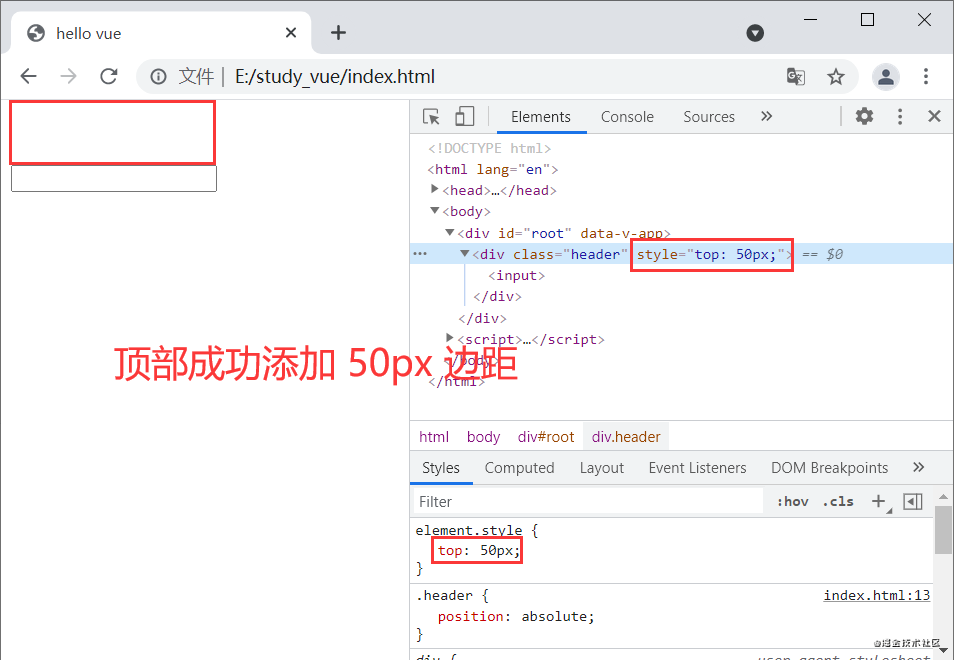The width and height of the screenshot is (954, 660).
Task: Open a new tab with the plus button
Action: 338,33
